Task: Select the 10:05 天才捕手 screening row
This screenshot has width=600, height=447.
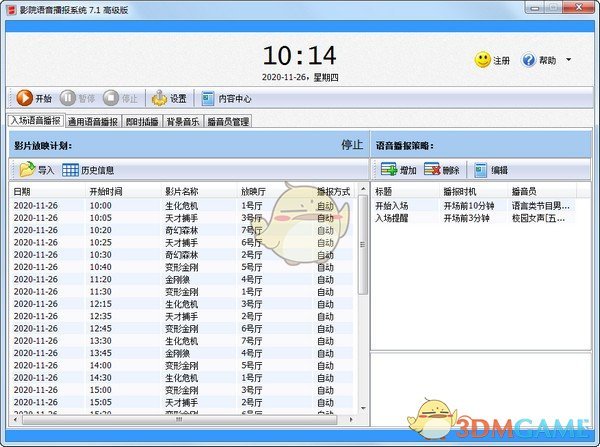Action: [x=182, y=218]
